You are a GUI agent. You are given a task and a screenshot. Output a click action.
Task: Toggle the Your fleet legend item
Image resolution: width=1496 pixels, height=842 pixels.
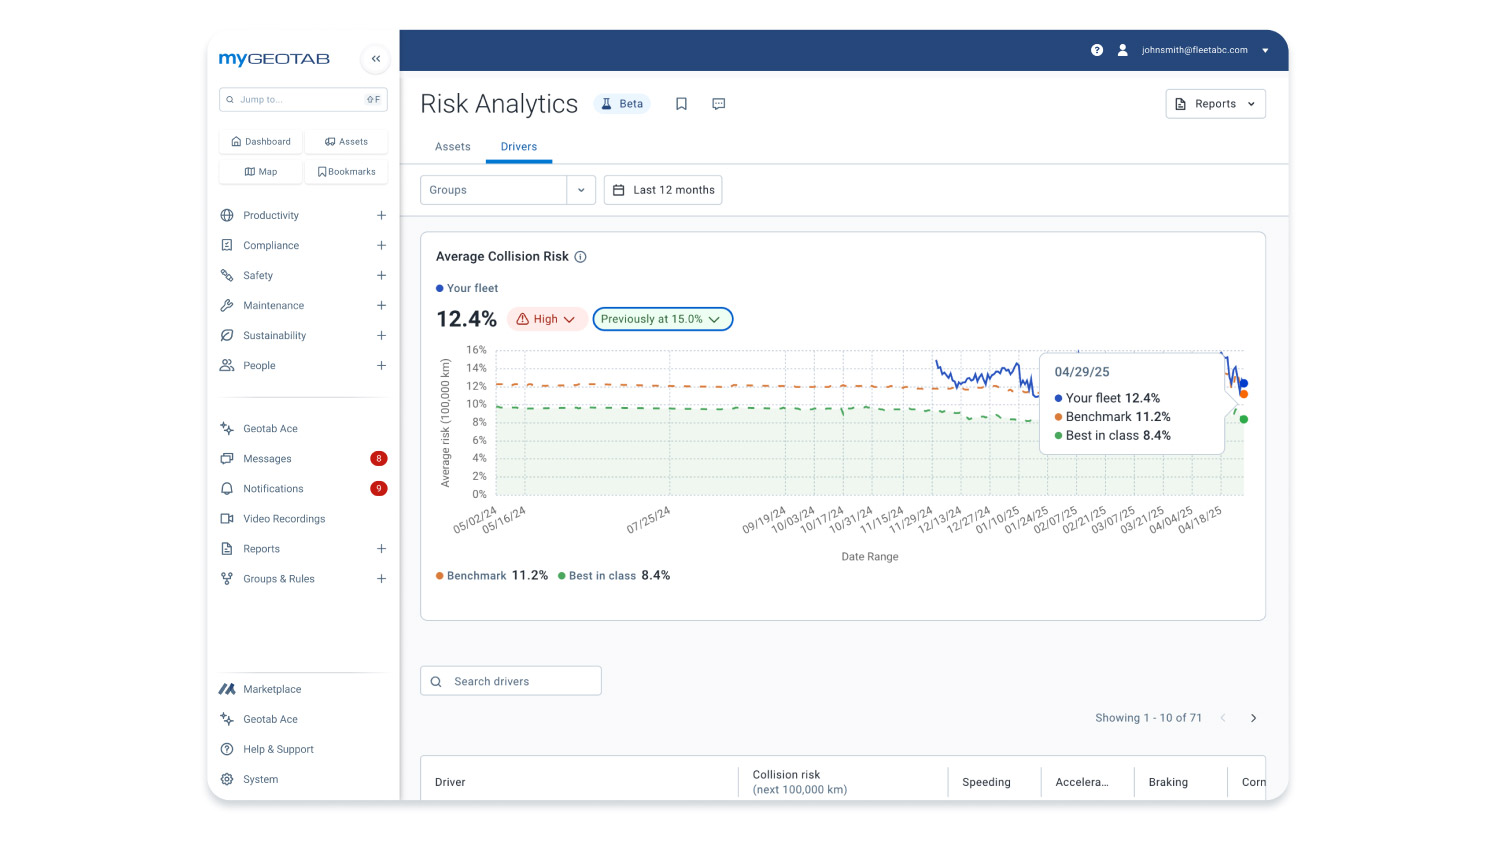pyautogui.click(x=466, y=288)
